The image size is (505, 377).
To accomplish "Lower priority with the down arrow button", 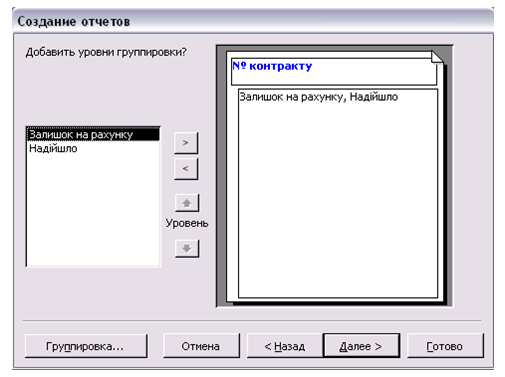I will (x=187, y=248).
